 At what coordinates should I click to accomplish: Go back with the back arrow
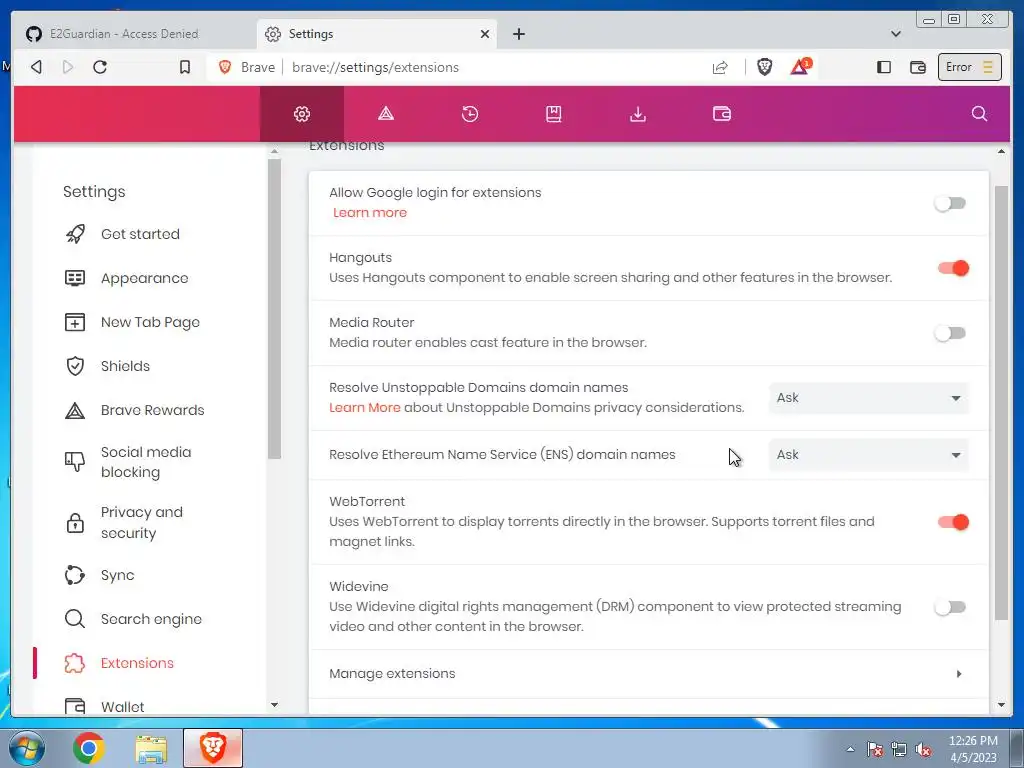pyautogui.click(x=36, y=67)
